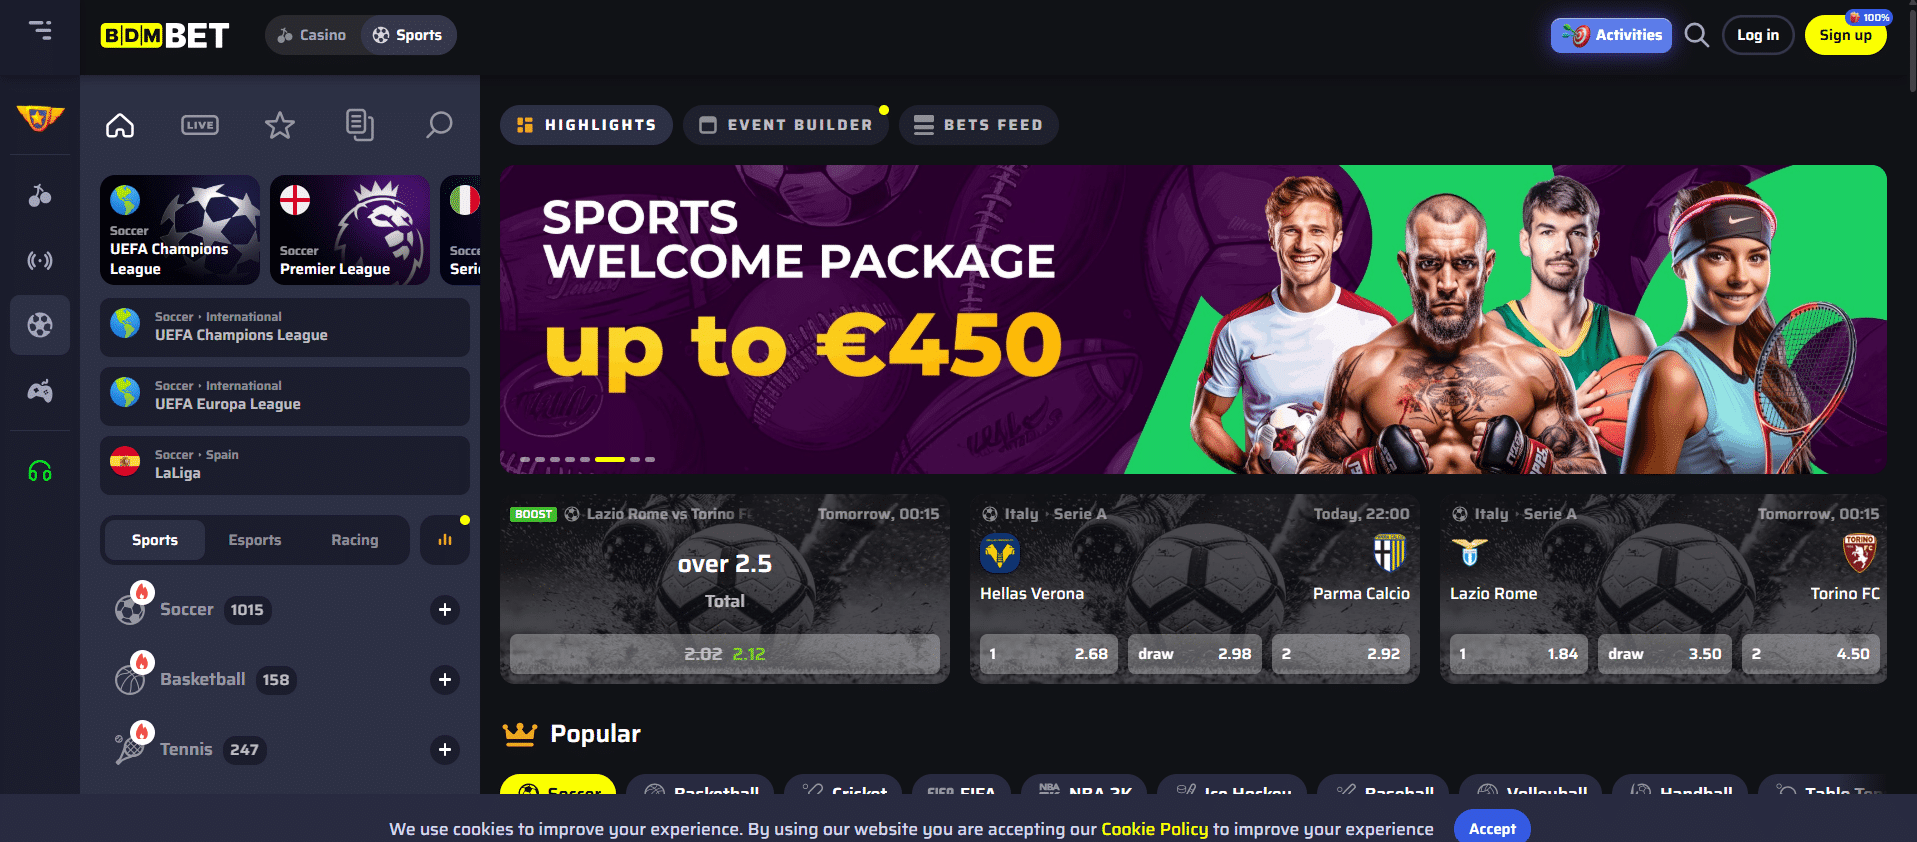Open the home icon in sports panel
Screen dimensions: 1917x842
(120, 125)
